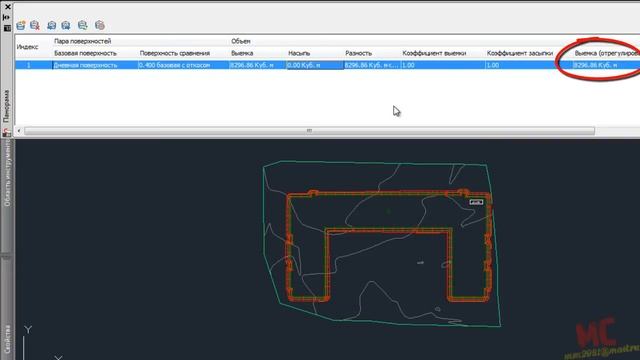Click the Индекс column header
Screen dimensions: 640x360
pos(27,47)
